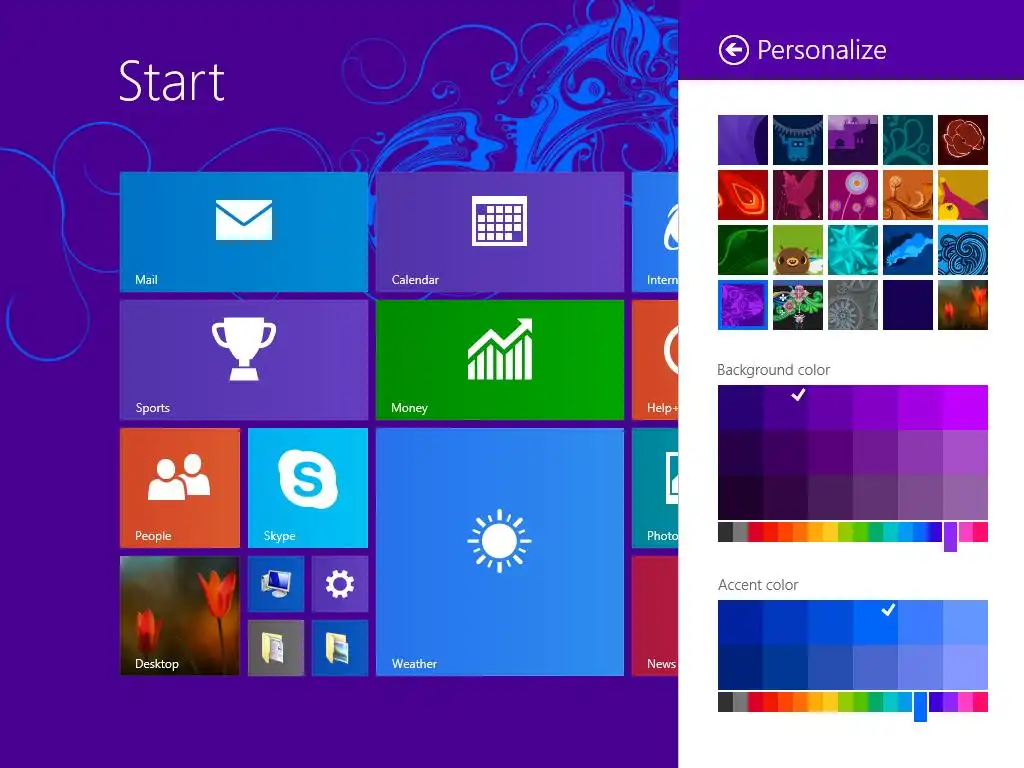The image size is (1024, 768).
Task: Open the Photos tile
Action: (x=655, y=488)
